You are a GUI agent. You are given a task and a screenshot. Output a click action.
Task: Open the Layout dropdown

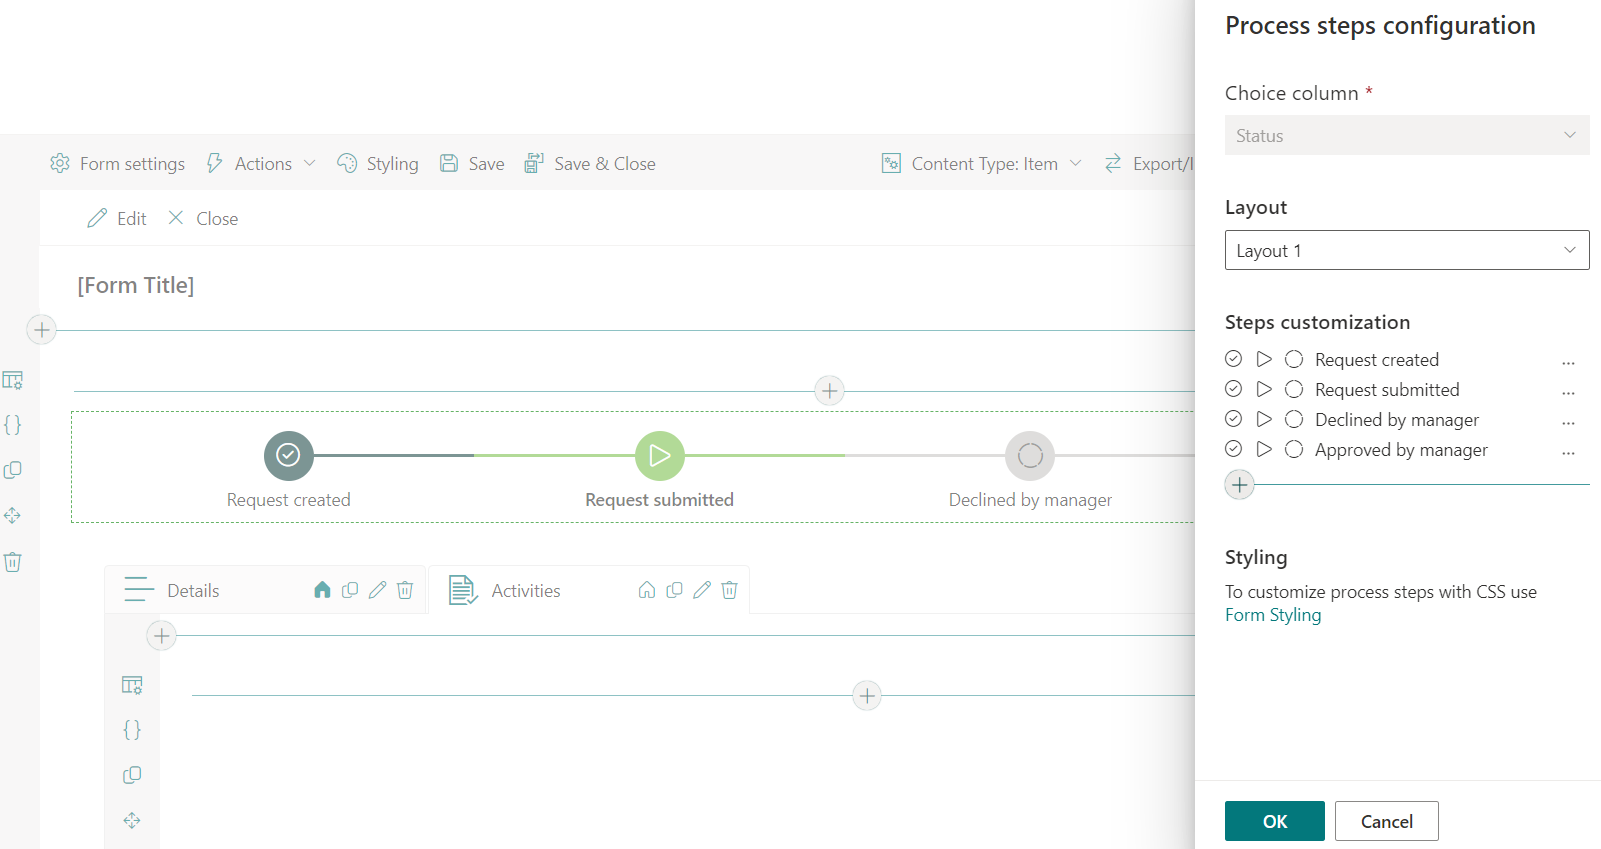click(x=1406, y=250)
